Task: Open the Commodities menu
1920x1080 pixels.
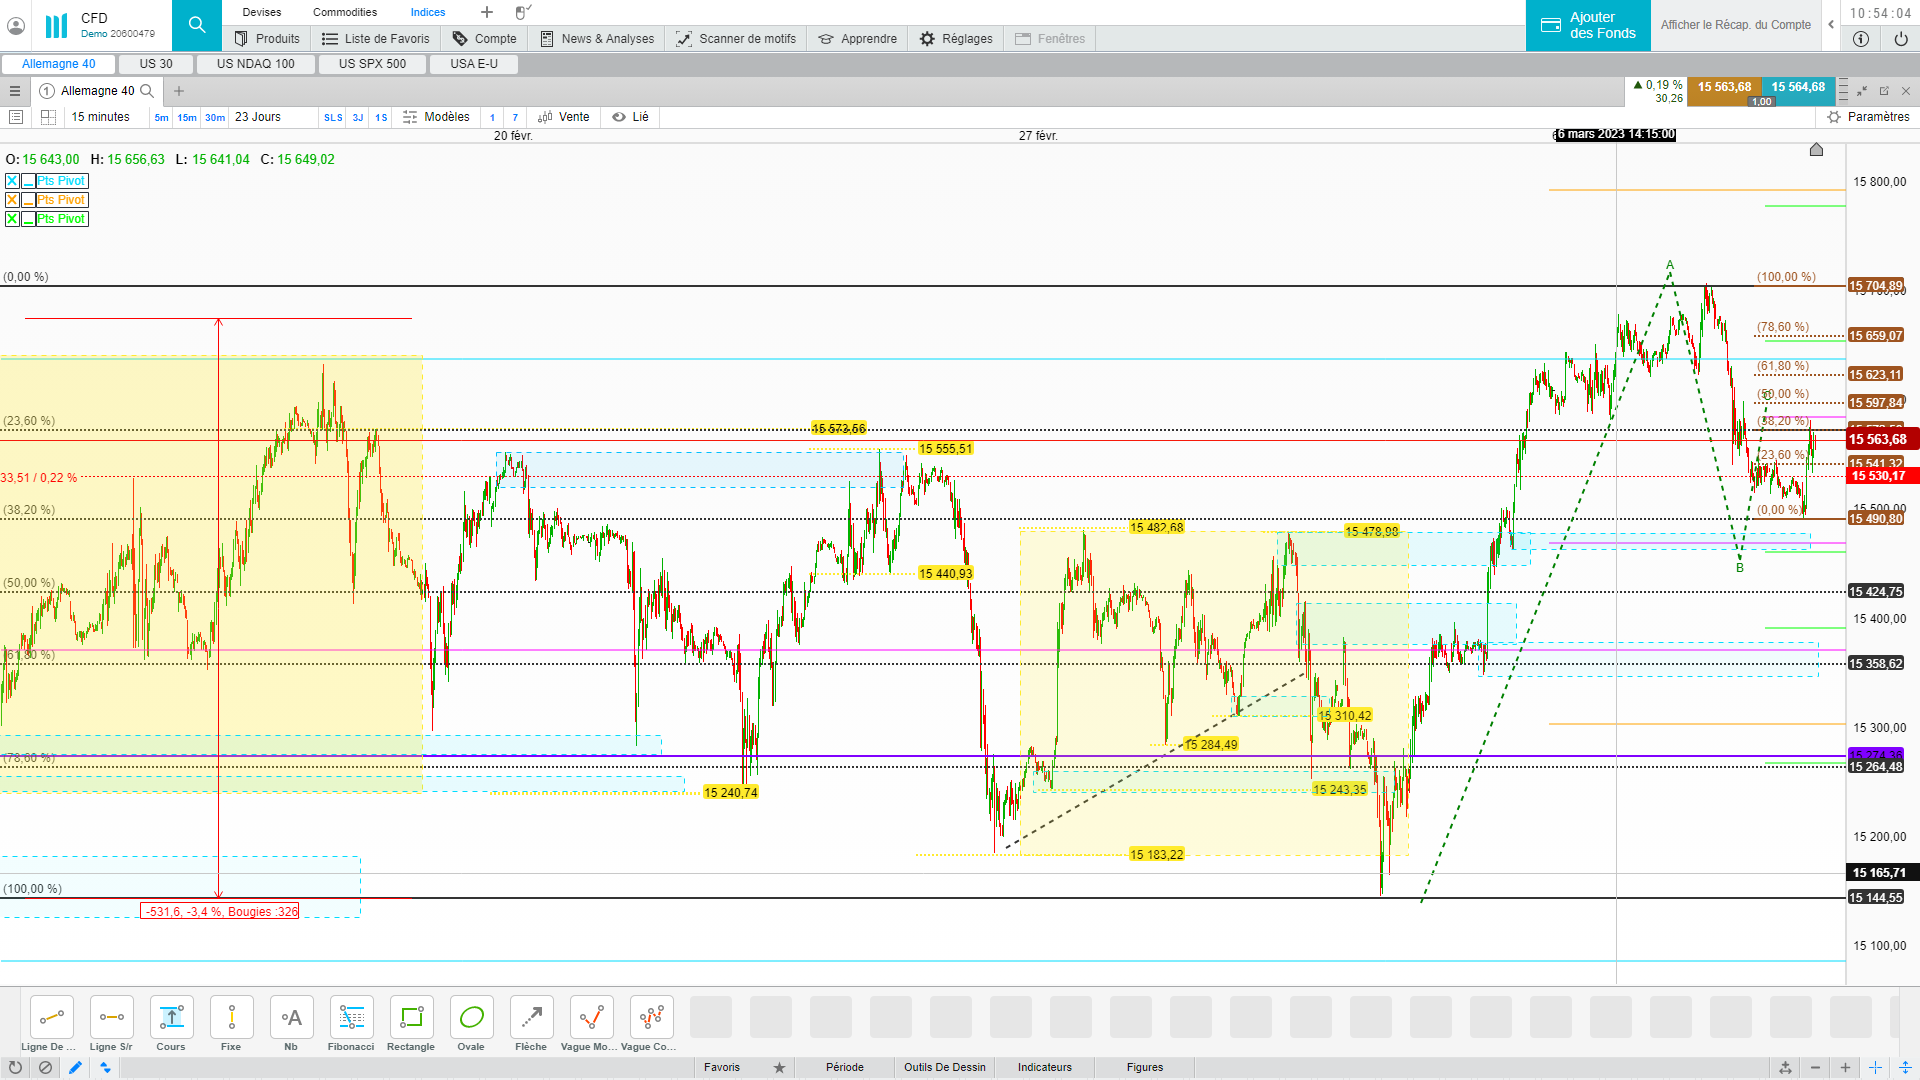Action: click(x=345, y=12)
